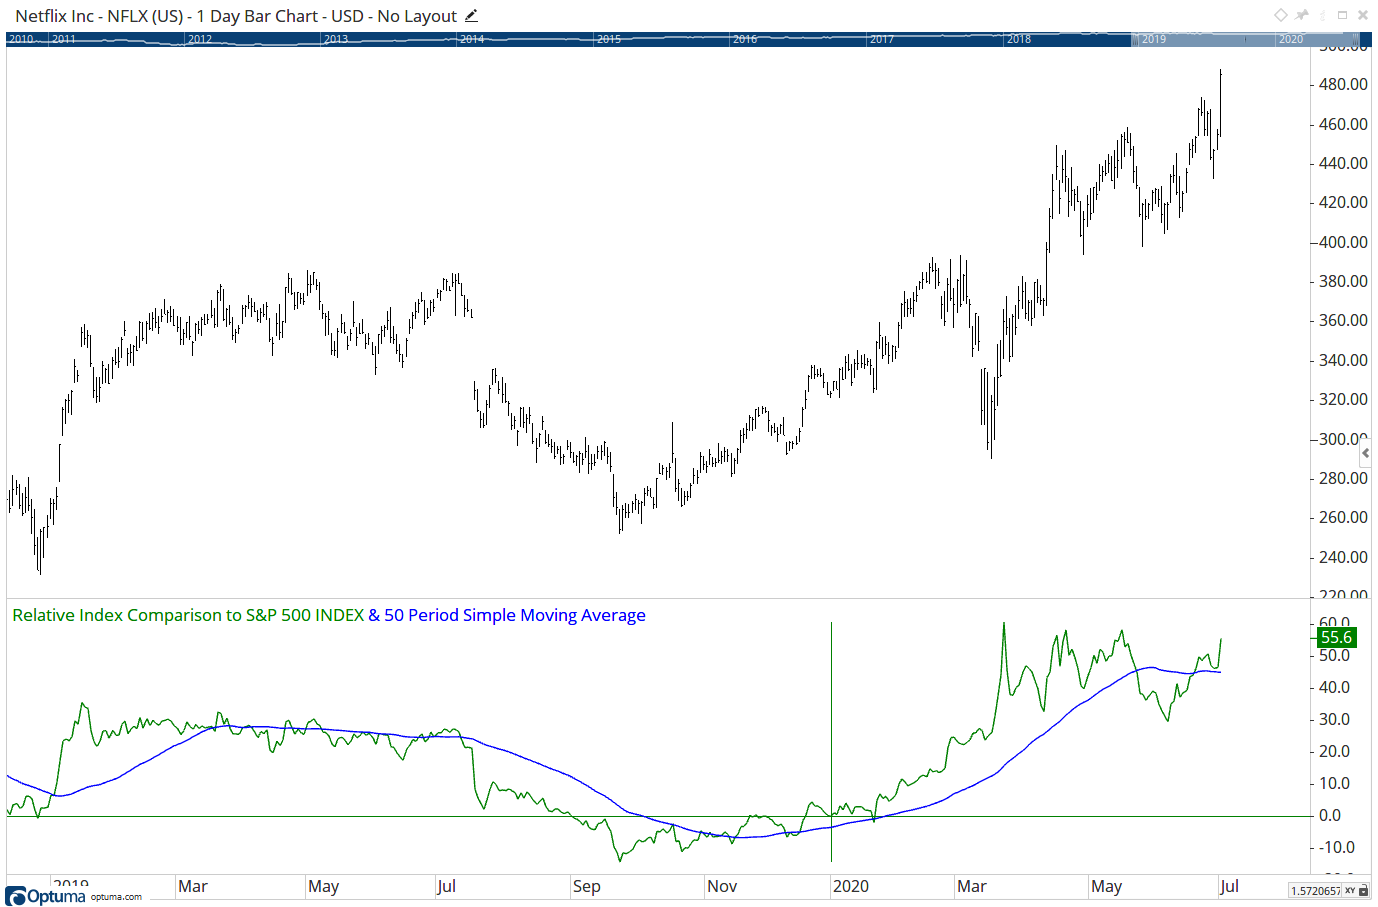
Task: Click the 240.00 price axis label
Action: [x=1343, y=557]
